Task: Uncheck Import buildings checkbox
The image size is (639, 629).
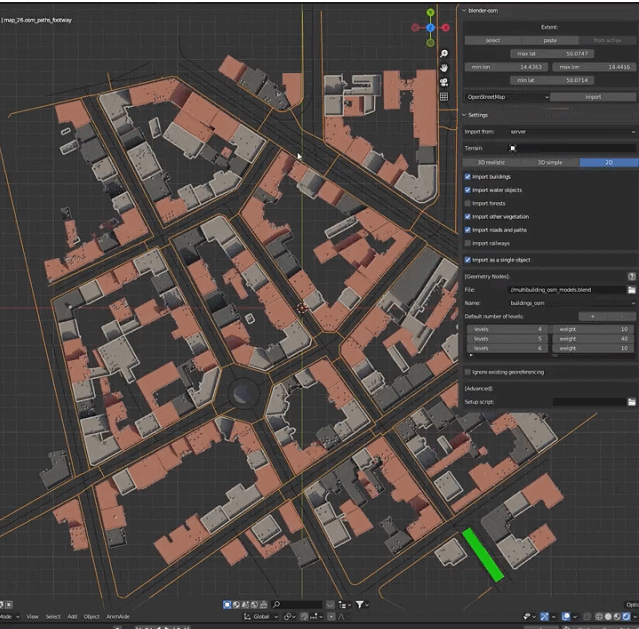Action: click(468, 176)
